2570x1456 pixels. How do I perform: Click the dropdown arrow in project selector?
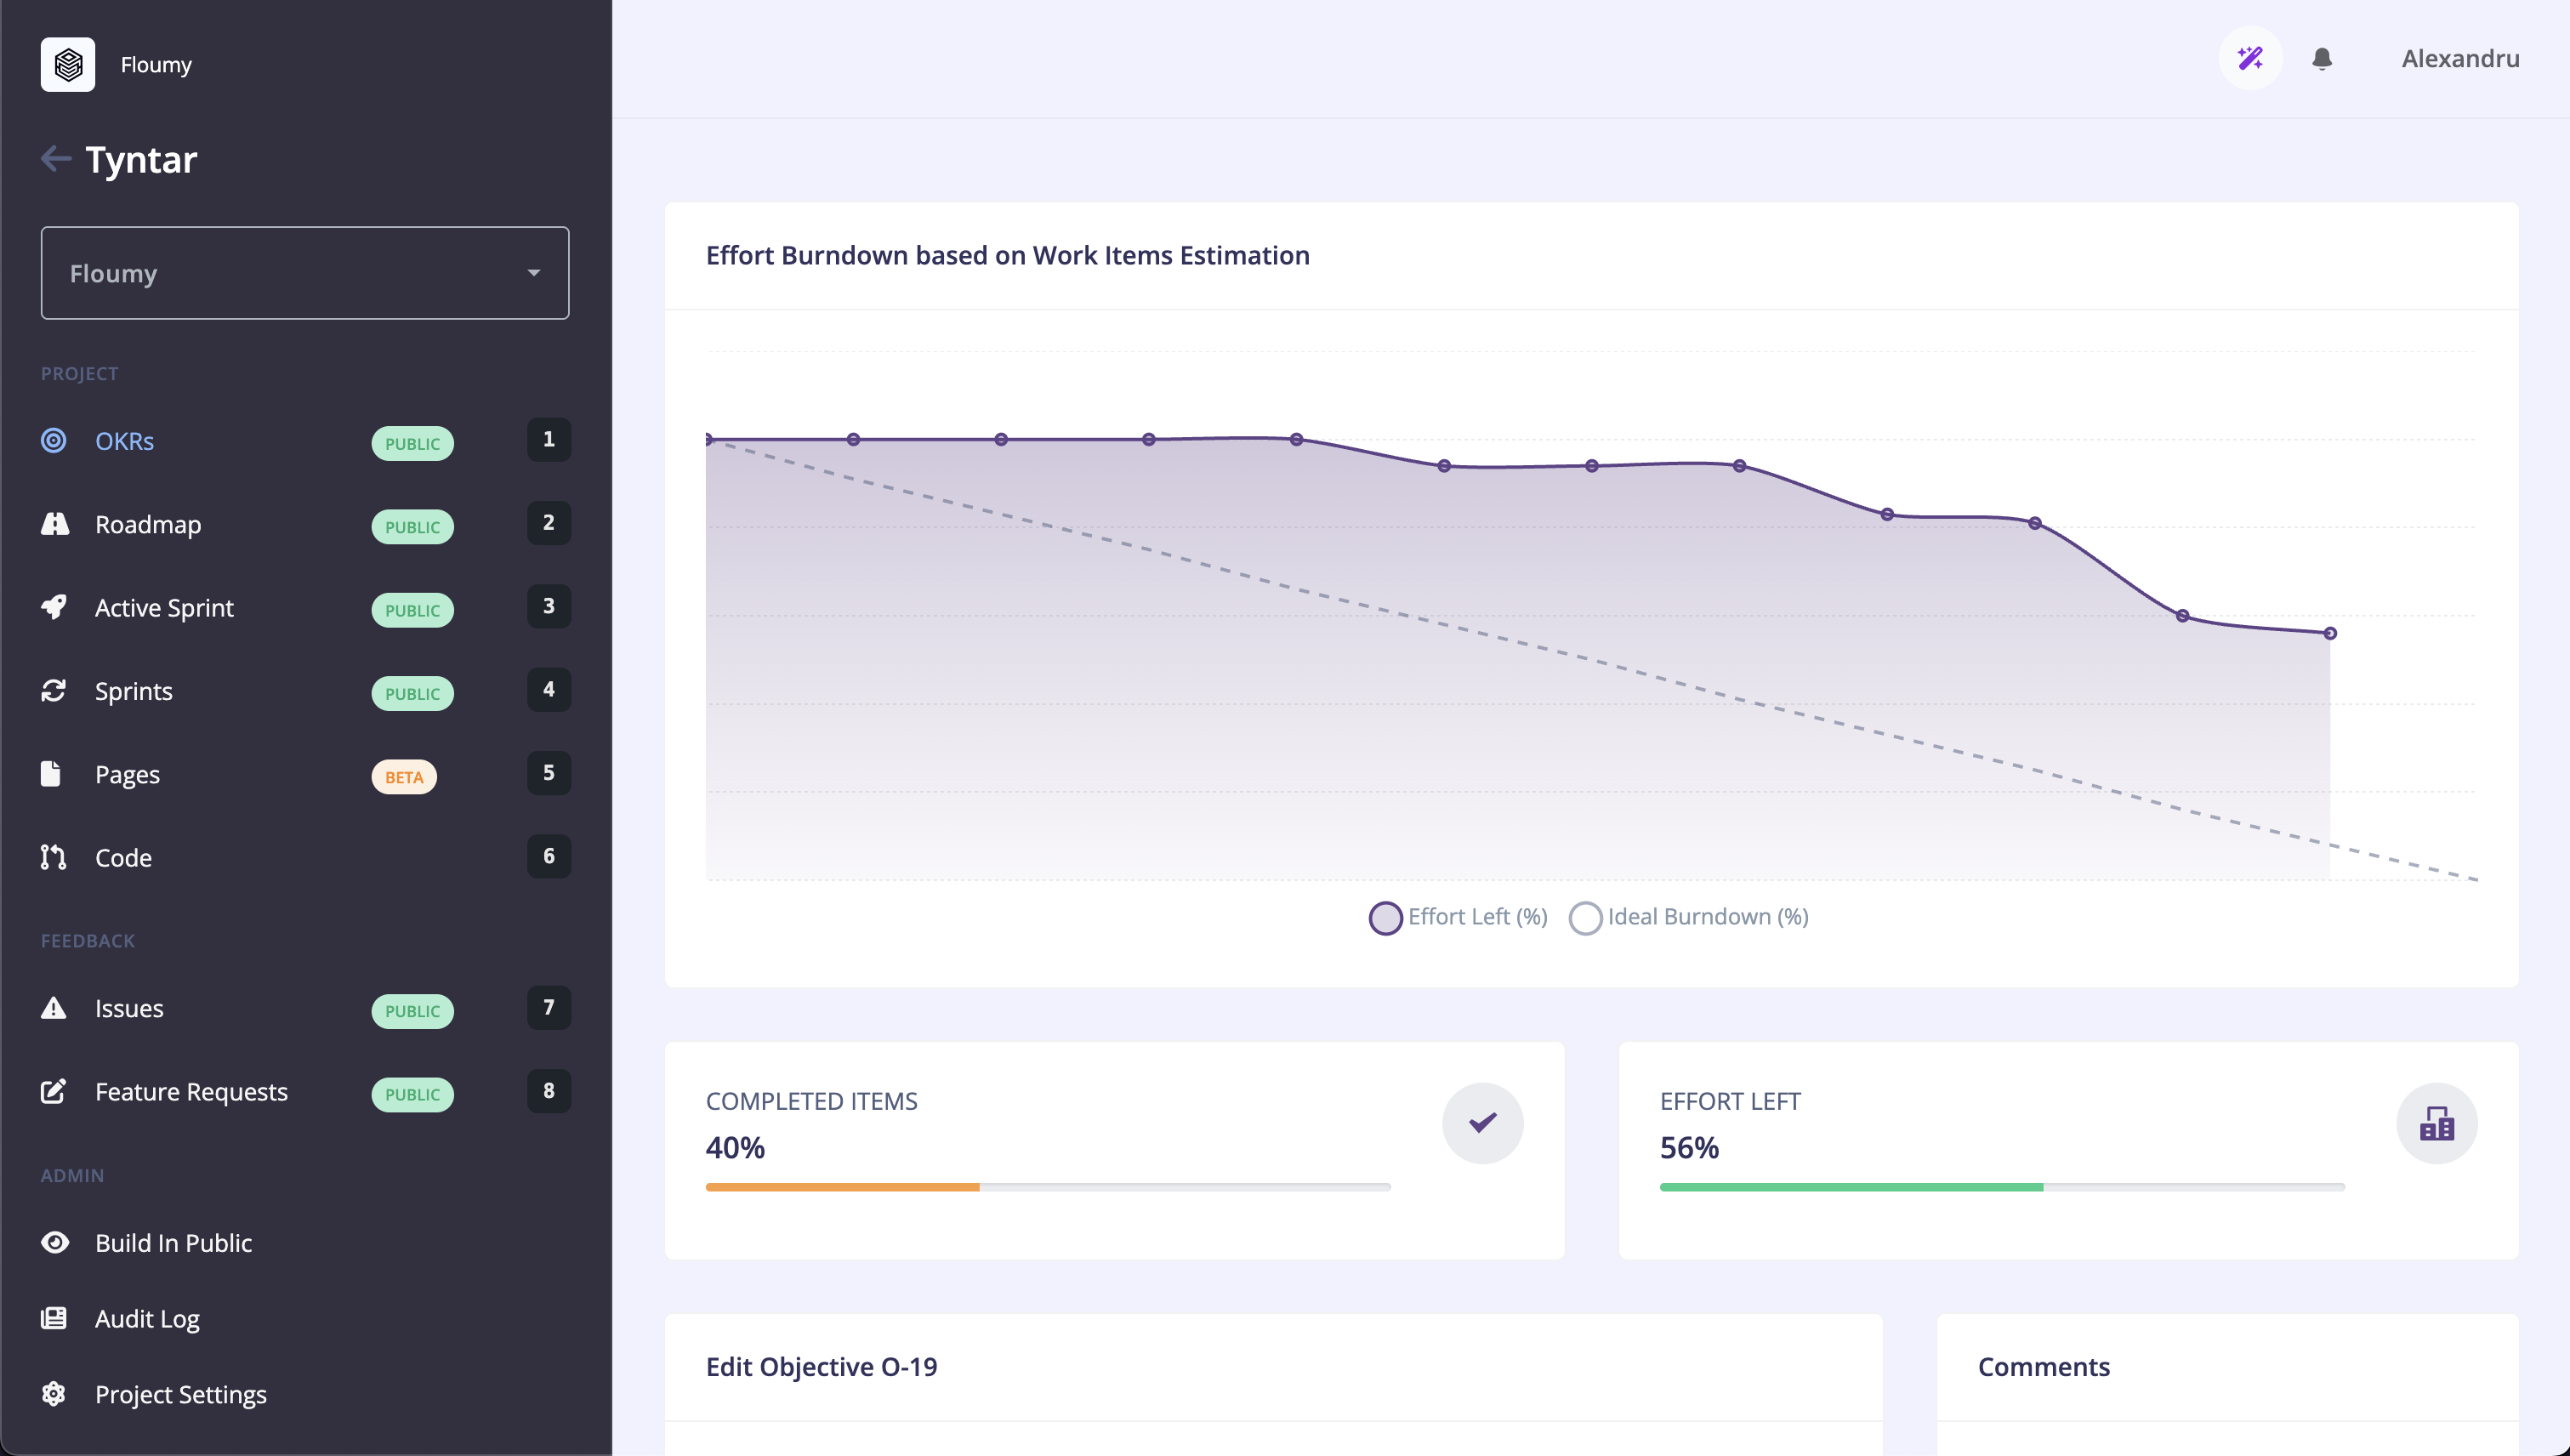(x=534, y=273)
